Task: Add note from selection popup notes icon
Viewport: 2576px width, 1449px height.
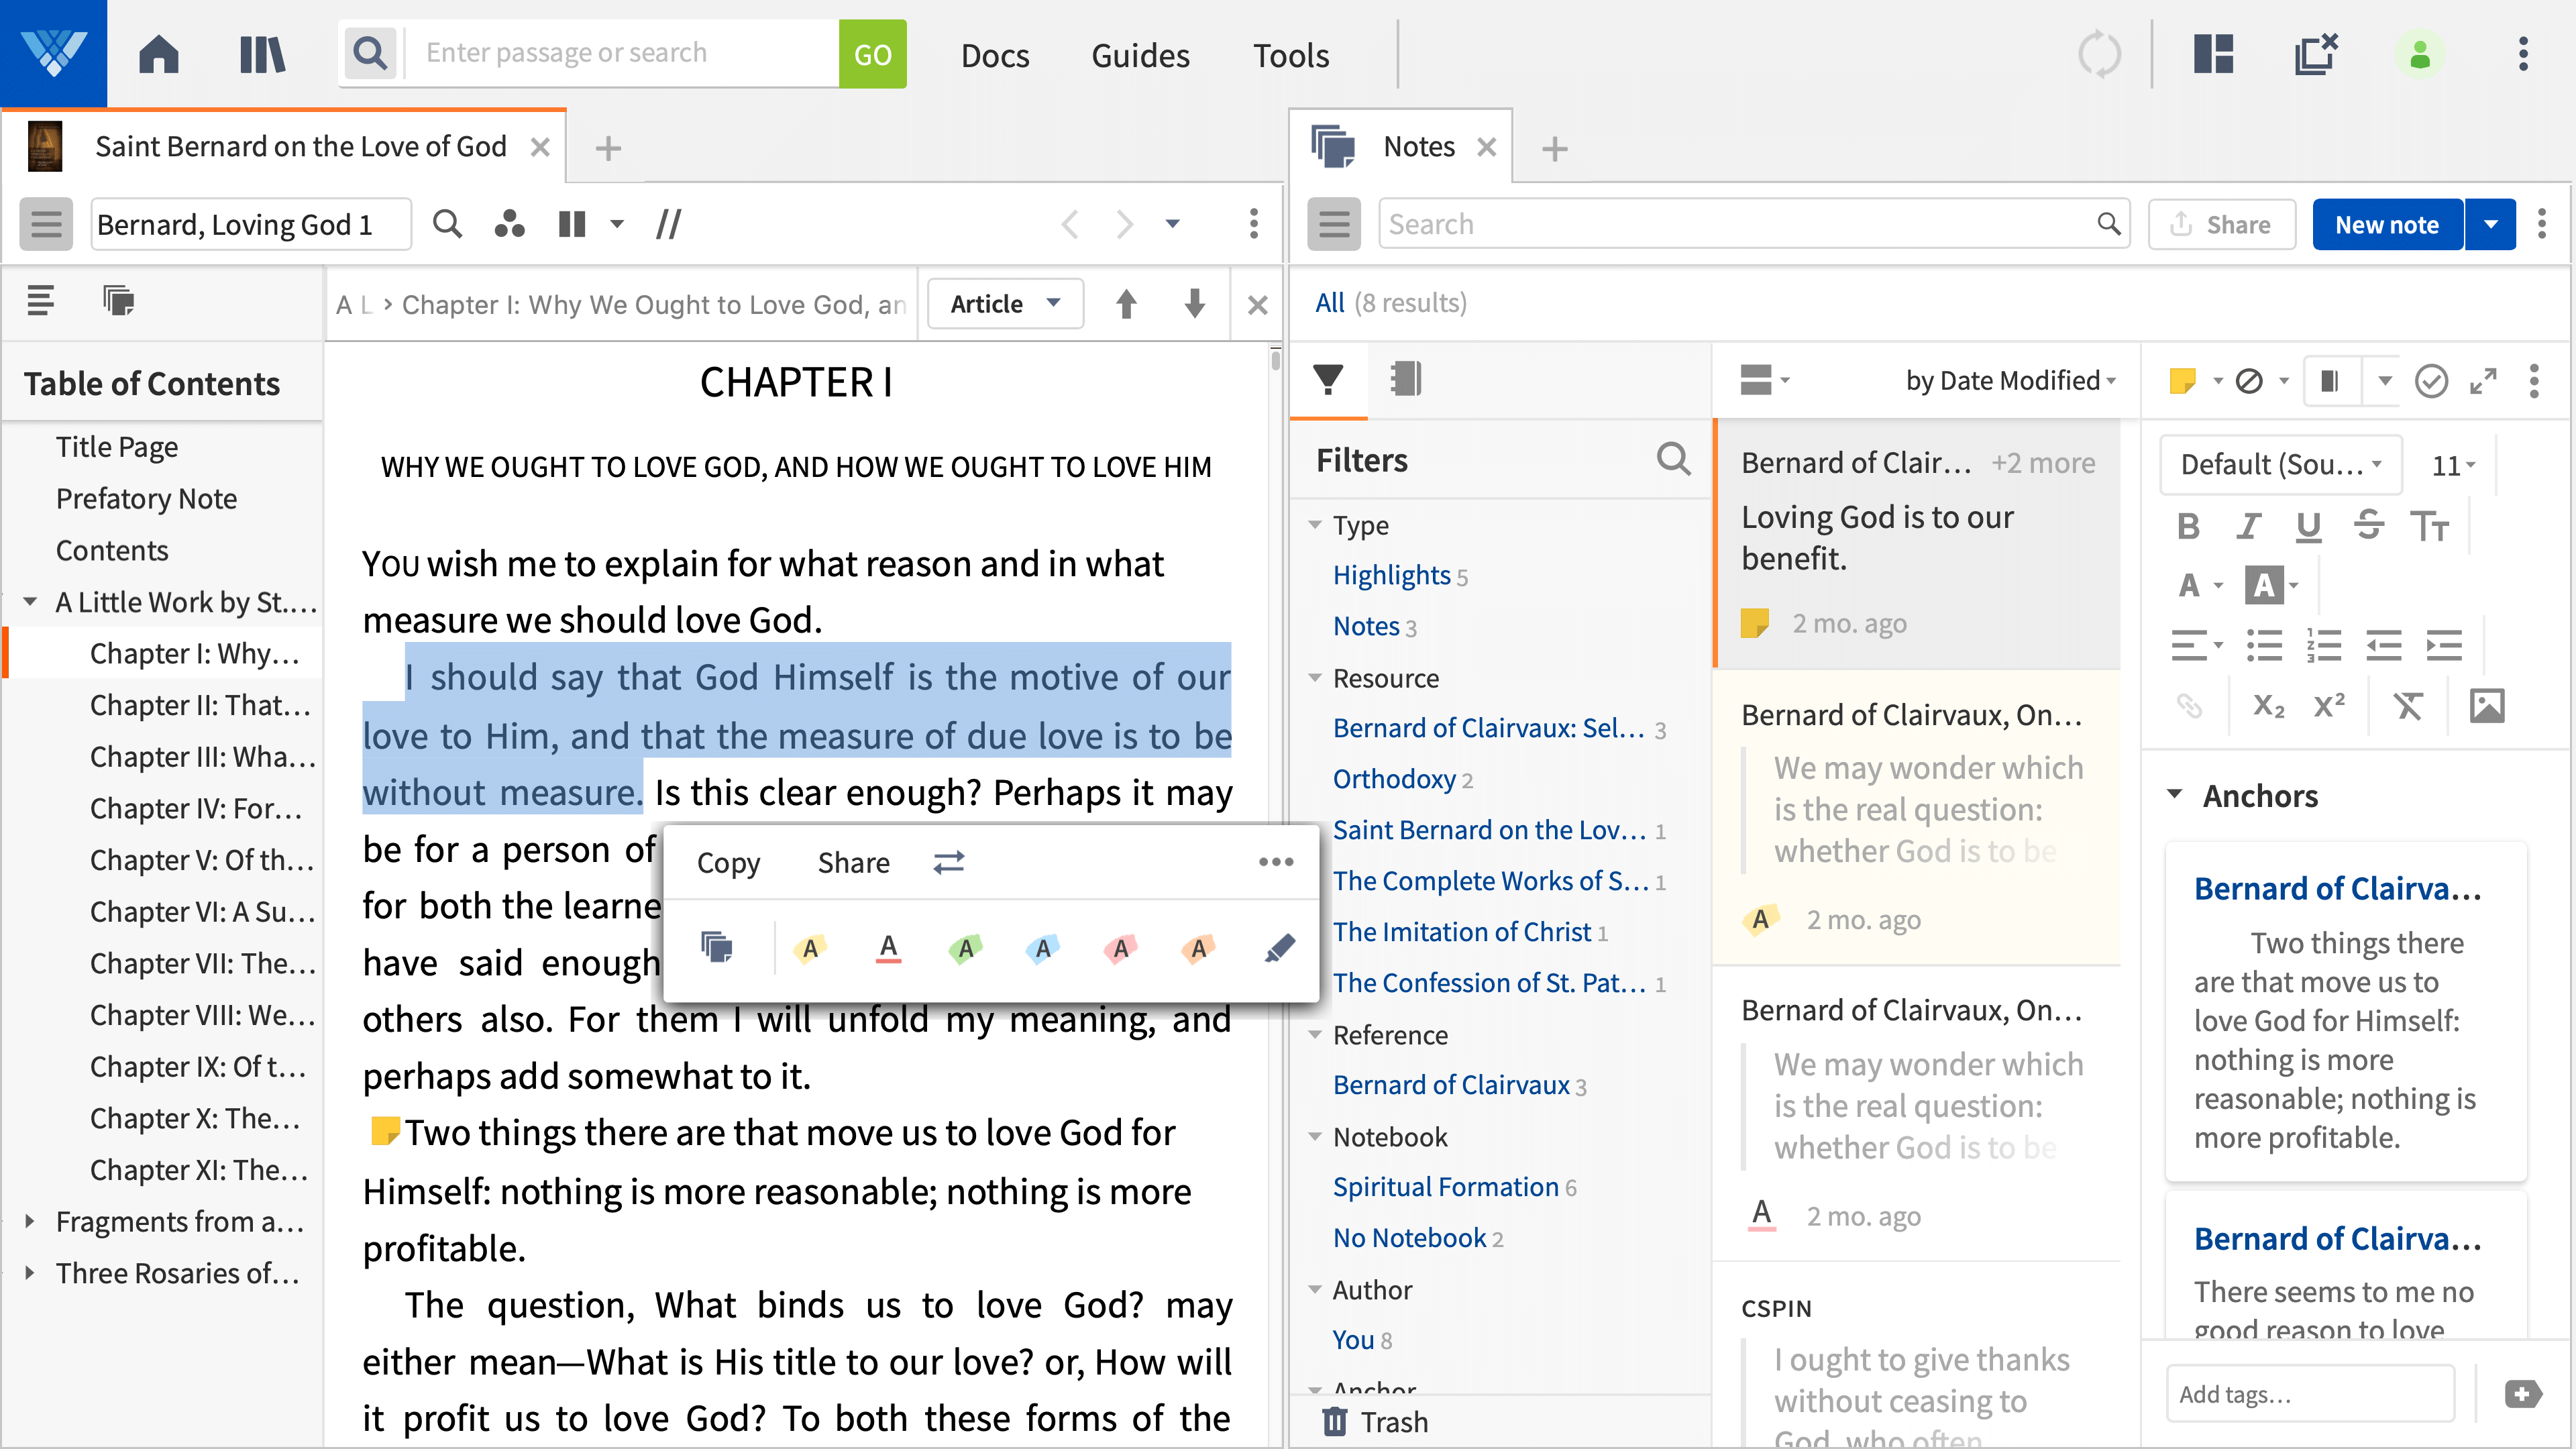Action: (x=717, y=946)
